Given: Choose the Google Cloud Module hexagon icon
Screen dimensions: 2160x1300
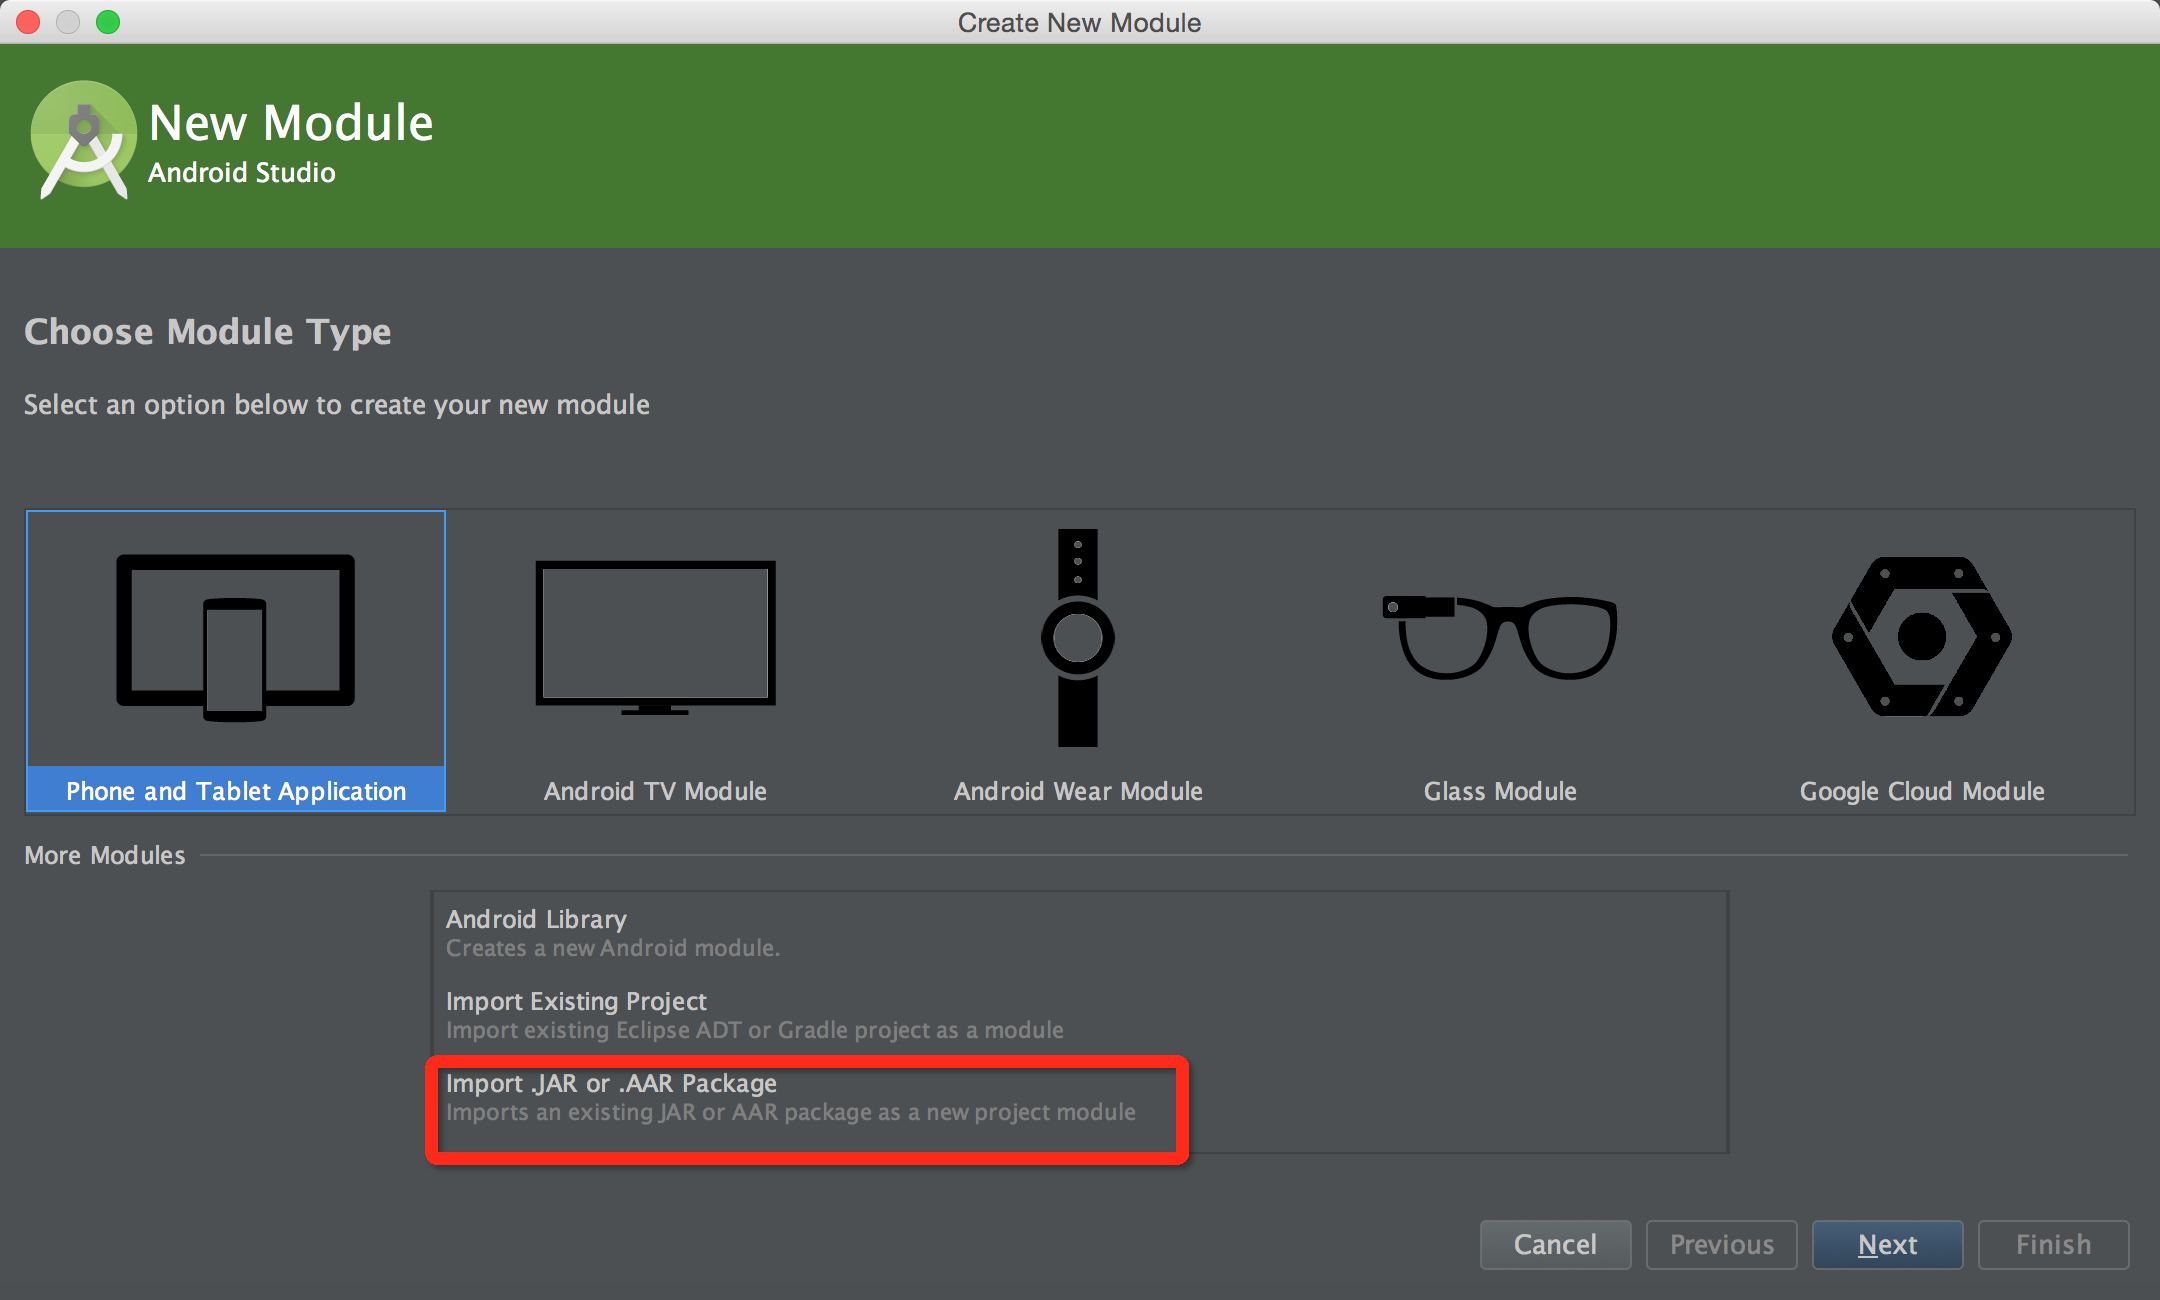Looking at the screenshot, I should (x=1922, y=636).
